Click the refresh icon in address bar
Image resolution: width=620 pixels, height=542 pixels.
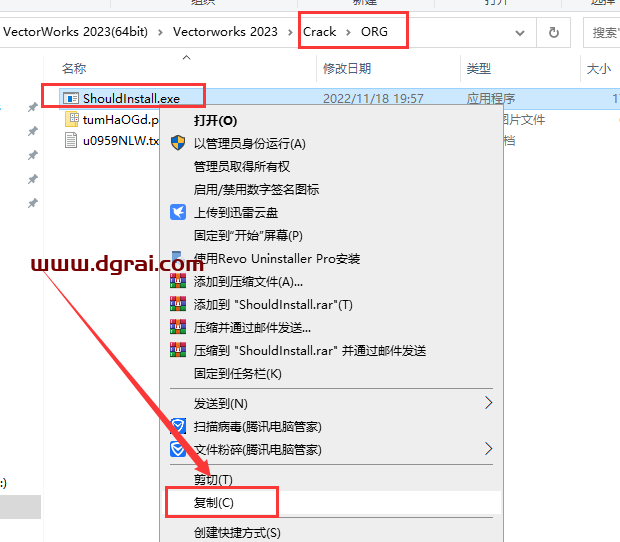pos(554,32)
